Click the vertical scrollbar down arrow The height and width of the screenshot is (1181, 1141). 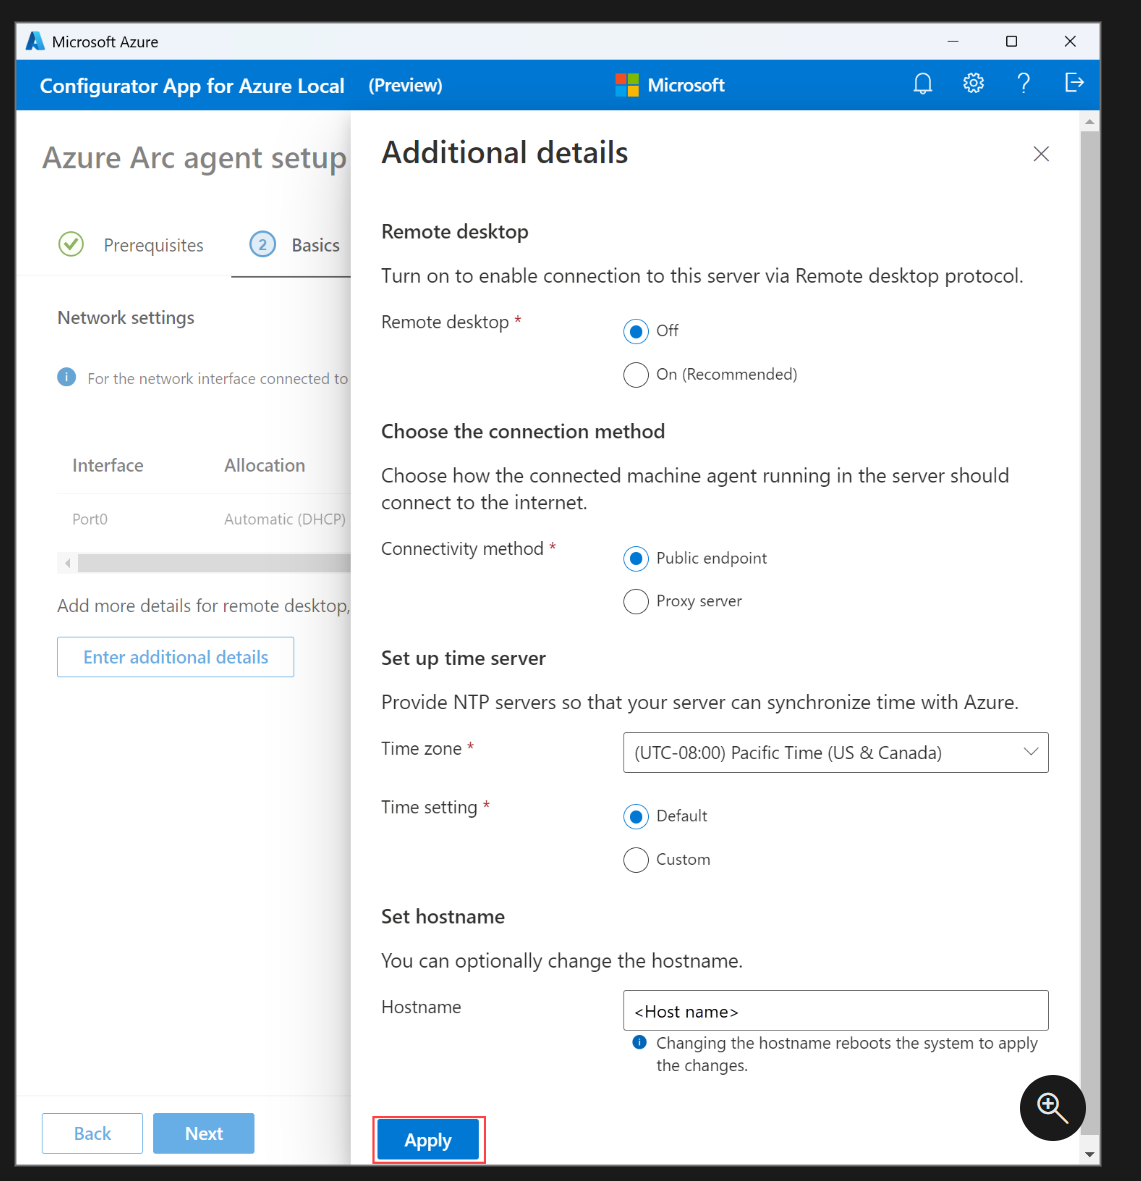click(x=1089, y=1155)
